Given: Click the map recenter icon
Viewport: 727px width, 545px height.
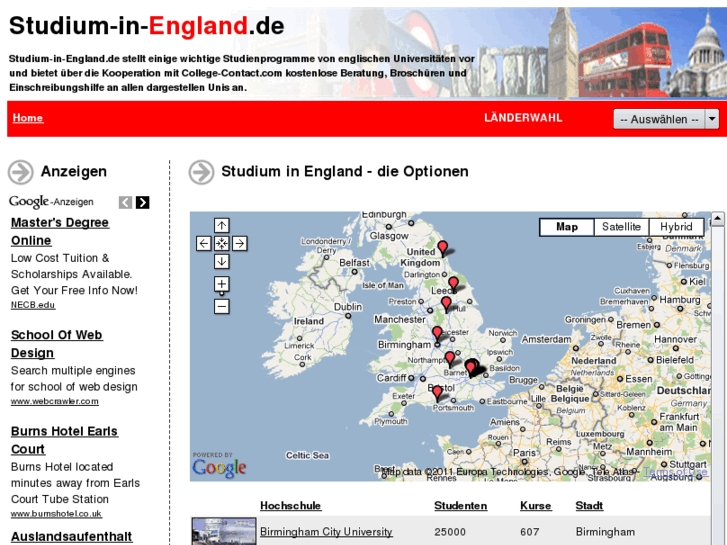Looking at the screenshot, I should coord(222,244).
